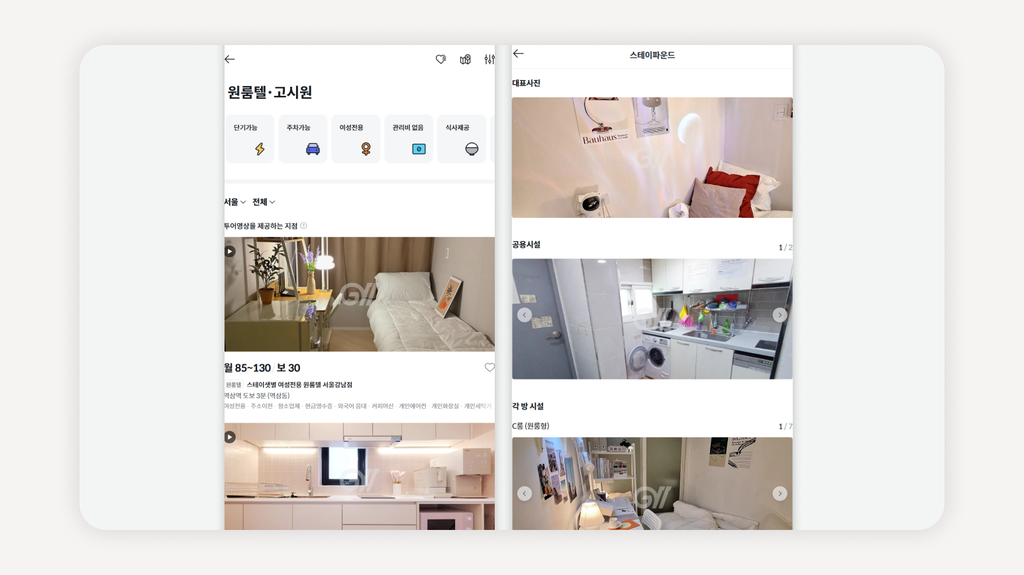Show previous 공용시설 photo with left arrow
1024x575 pixels.
pos(524,315)
